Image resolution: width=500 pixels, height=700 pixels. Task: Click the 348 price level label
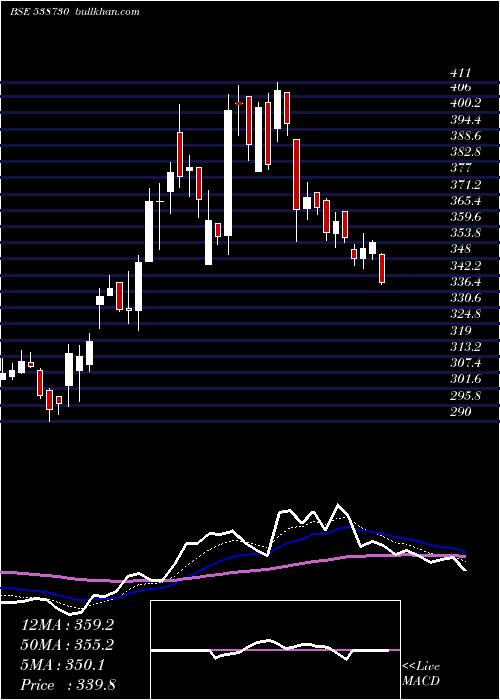coord(461,249)
